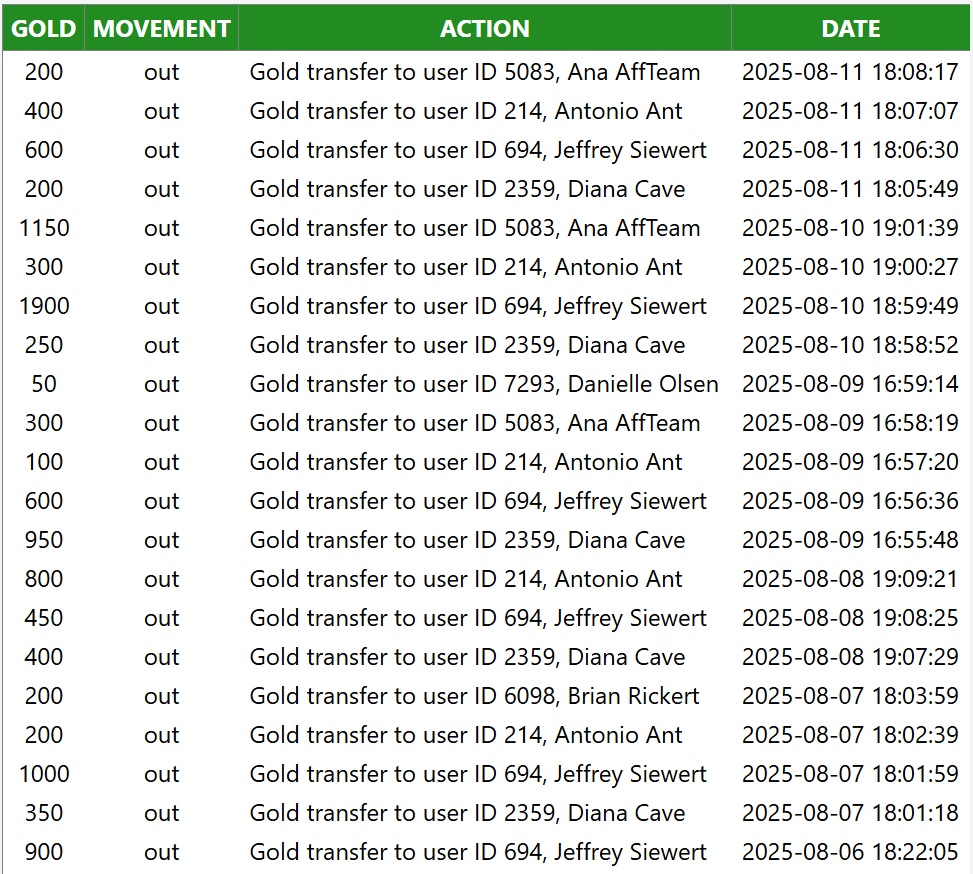Click the 50 gold amount cell
This screenshot has width=973, height=874.
tap(44, 384)
